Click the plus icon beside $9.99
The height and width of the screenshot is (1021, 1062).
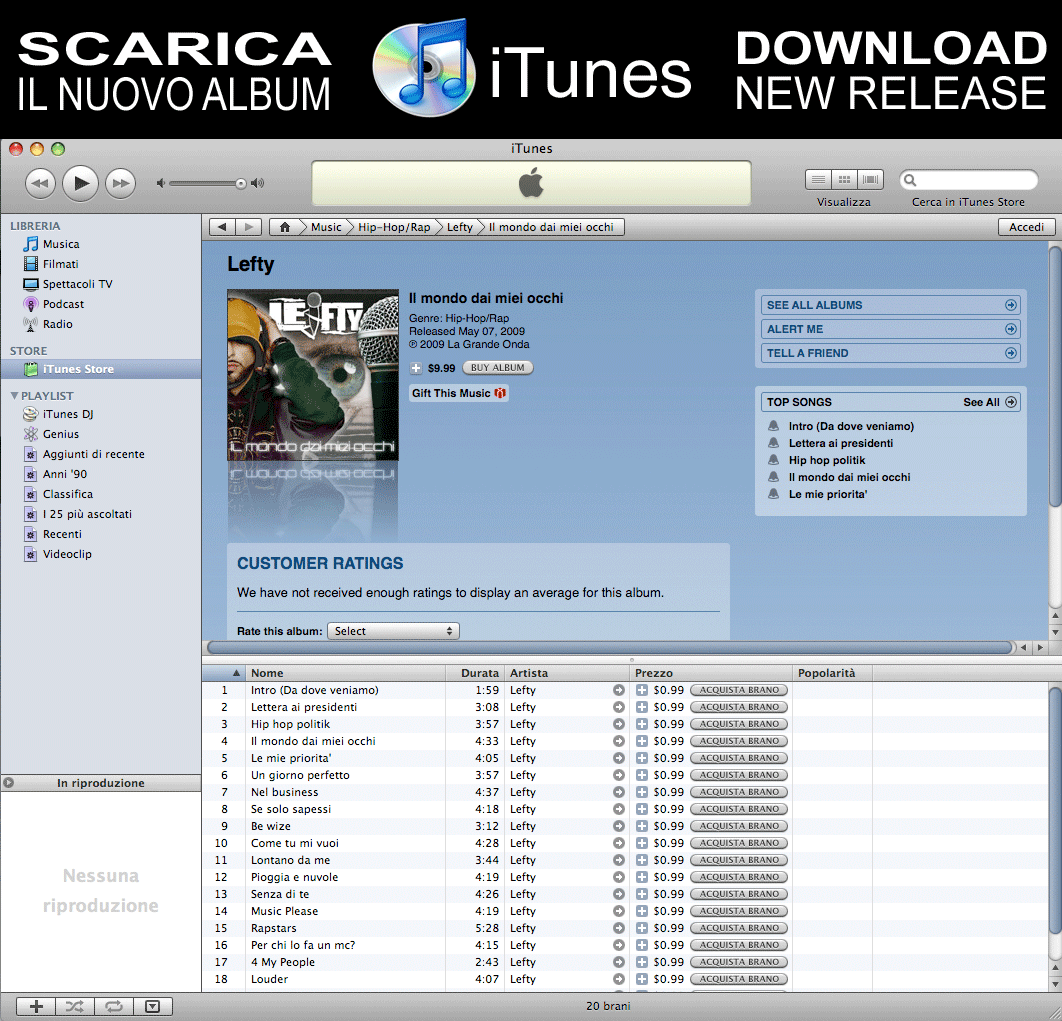click(416, 368)
